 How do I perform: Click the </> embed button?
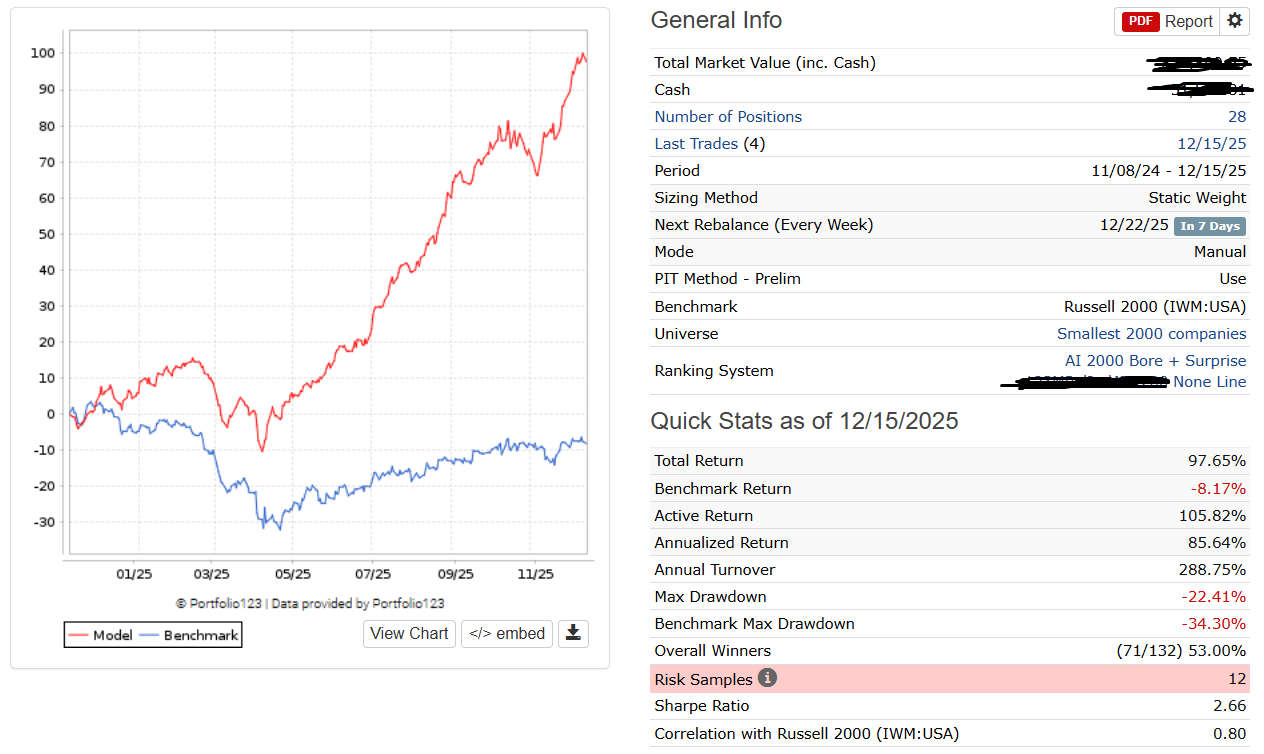coord(507,633)
